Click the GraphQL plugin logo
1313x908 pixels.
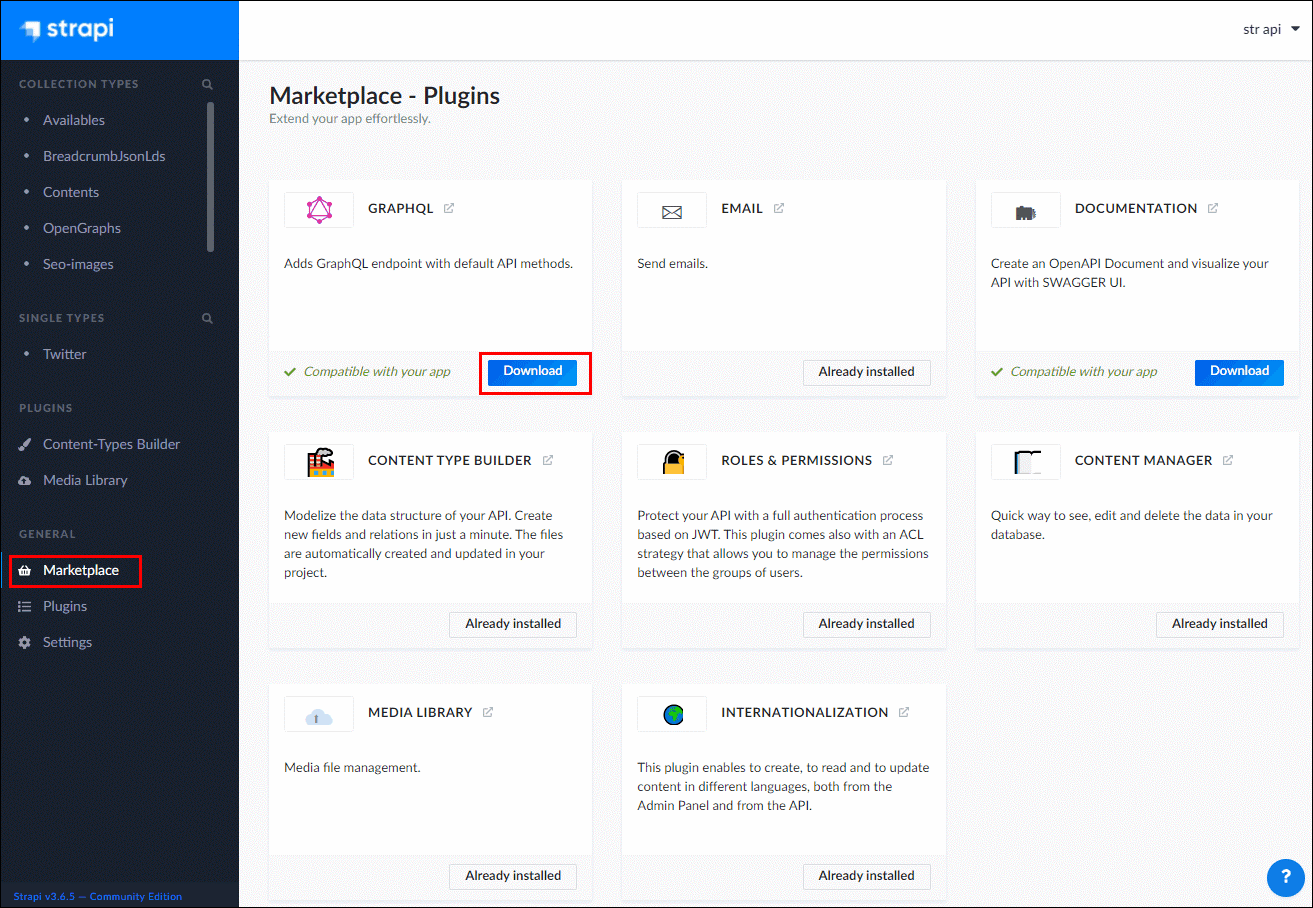pos(319,209)
